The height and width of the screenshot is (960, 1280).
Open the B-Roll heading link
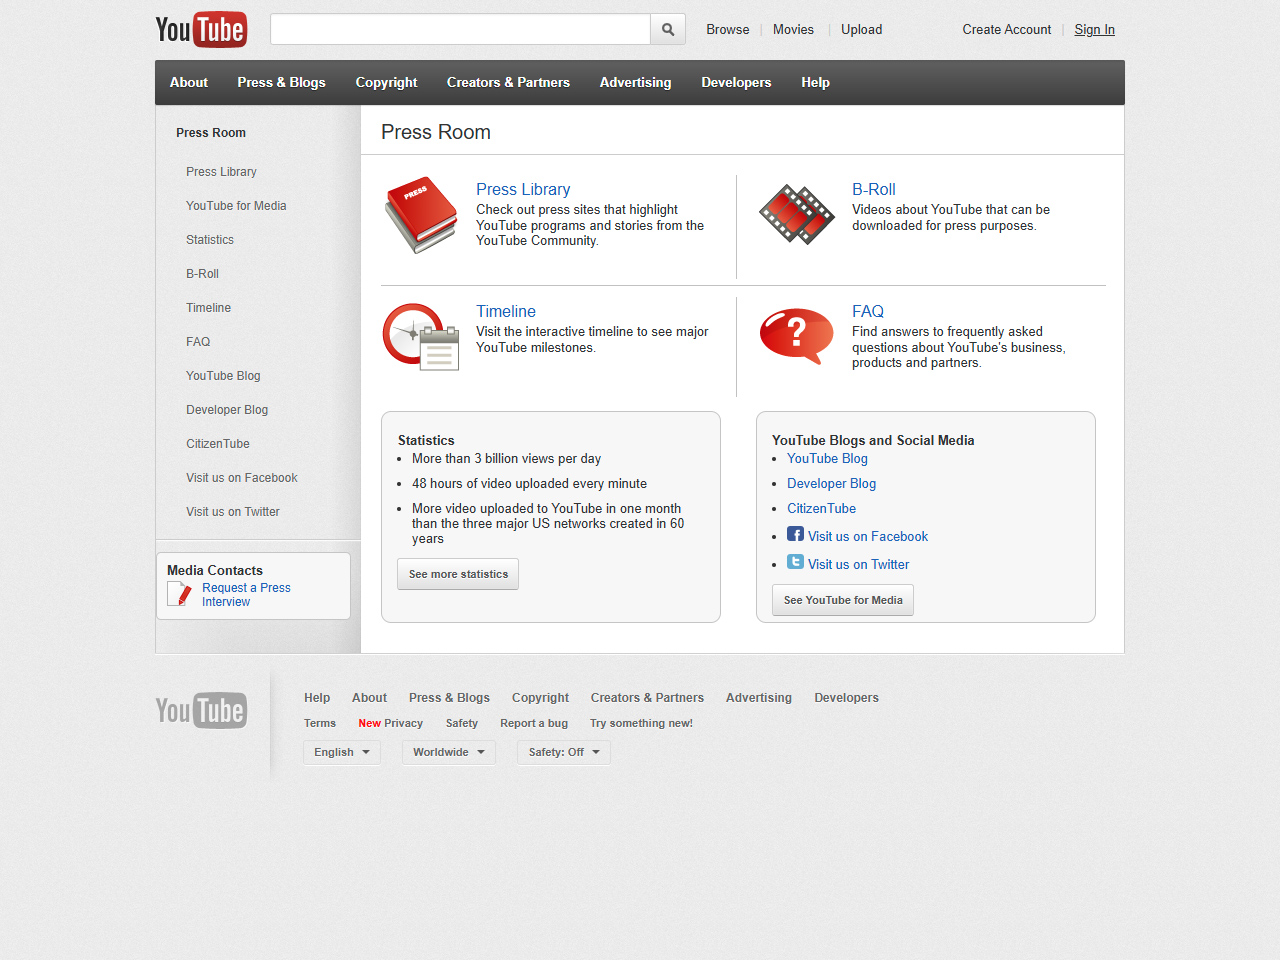tap(874, 189)
